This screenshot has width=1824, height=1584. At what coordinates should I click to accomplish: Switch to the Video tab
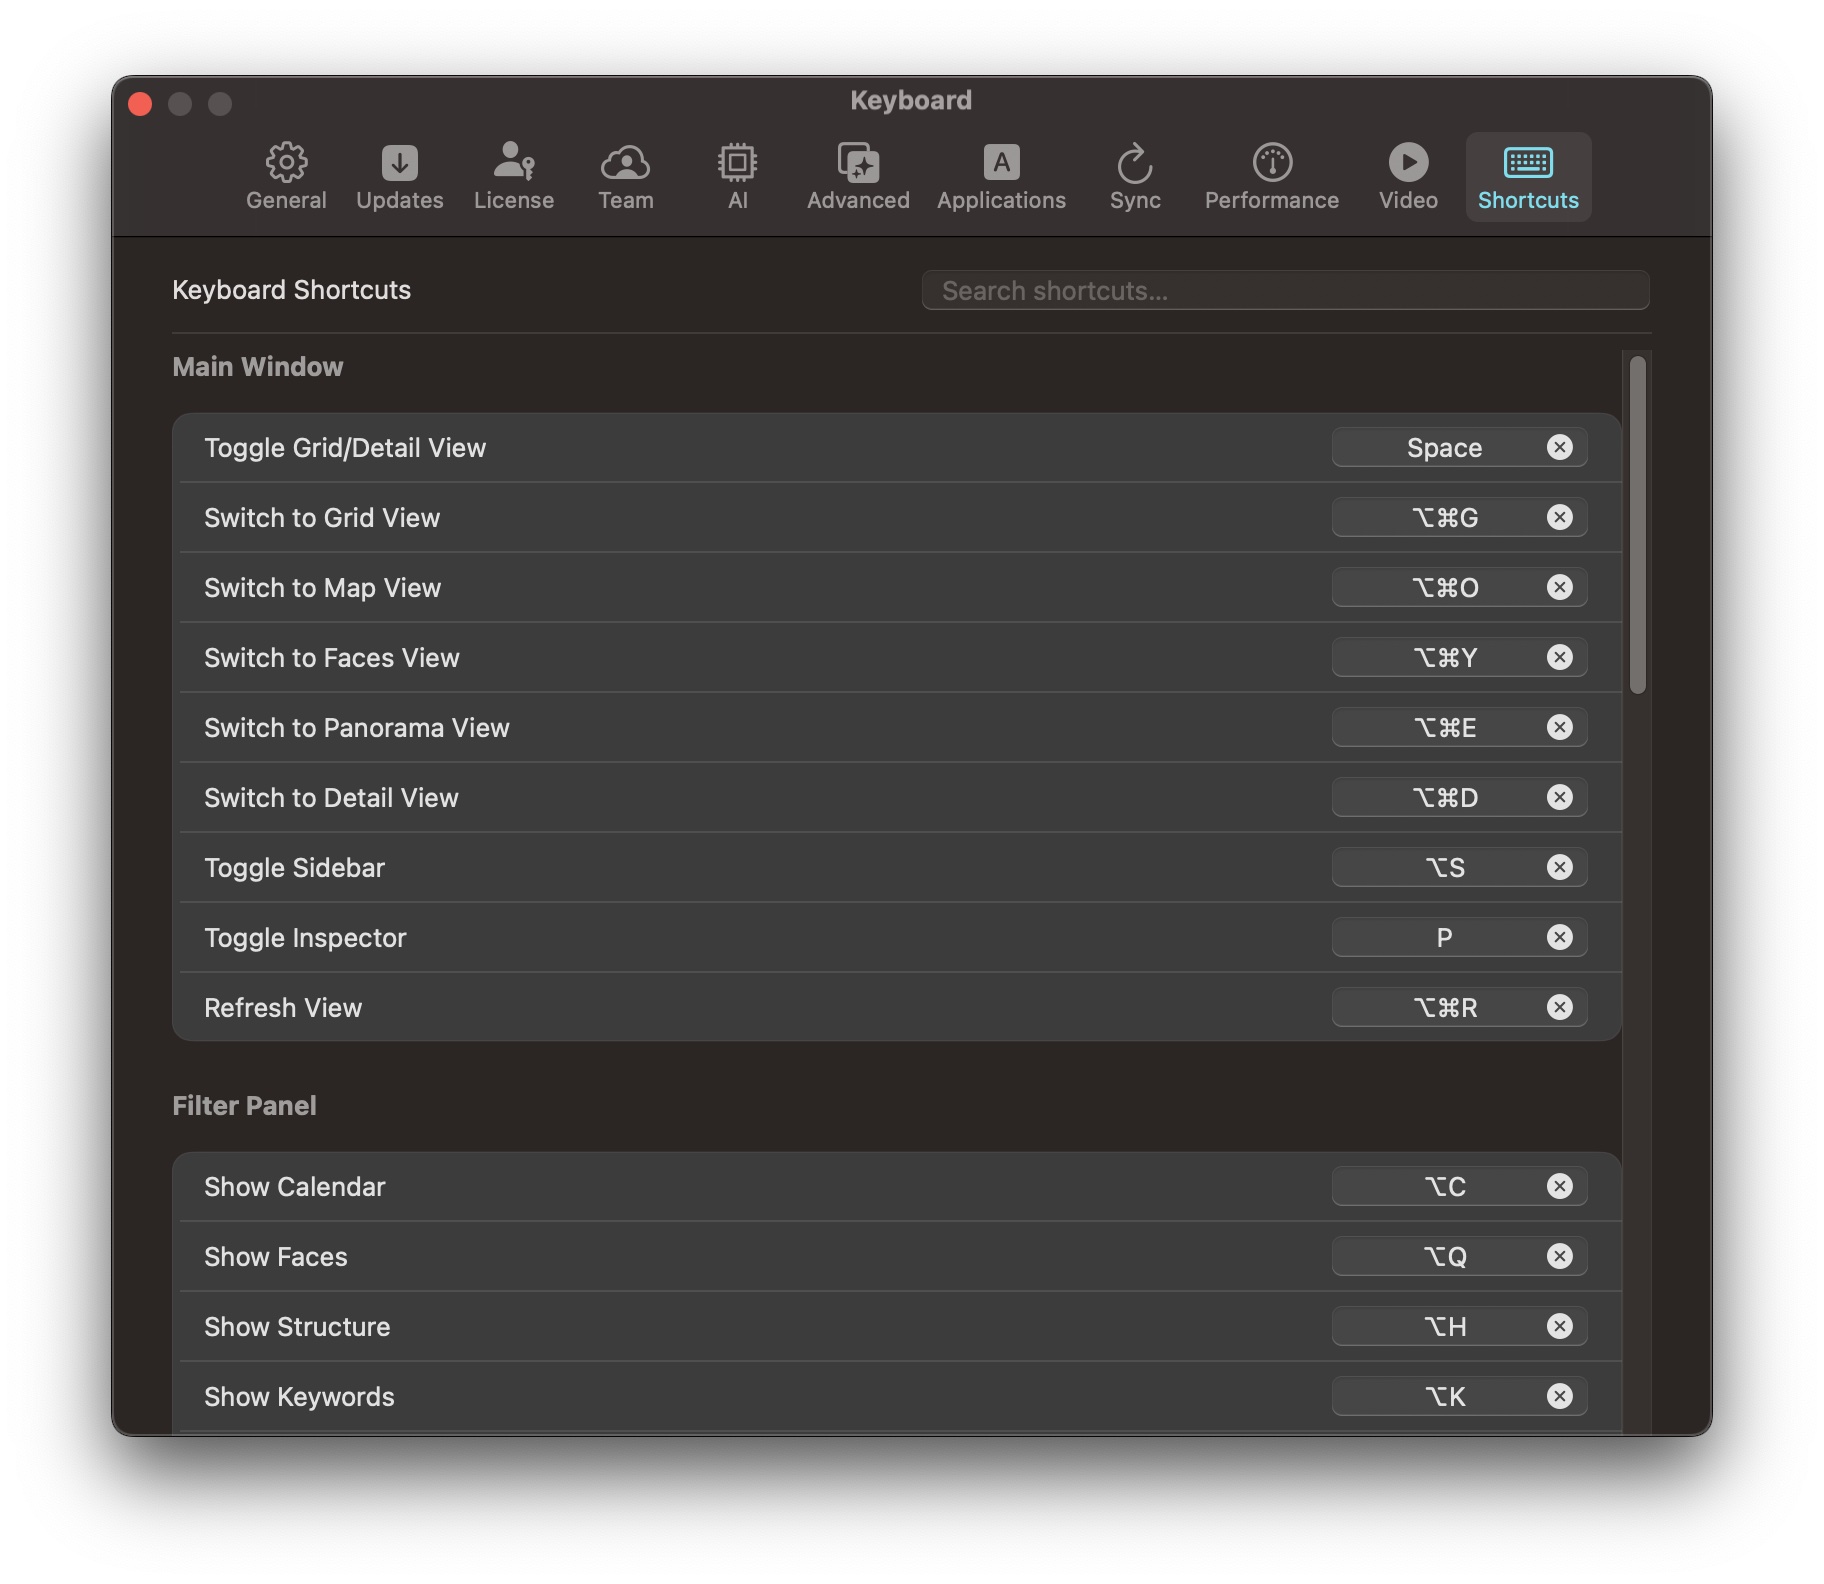point(1407,176)
